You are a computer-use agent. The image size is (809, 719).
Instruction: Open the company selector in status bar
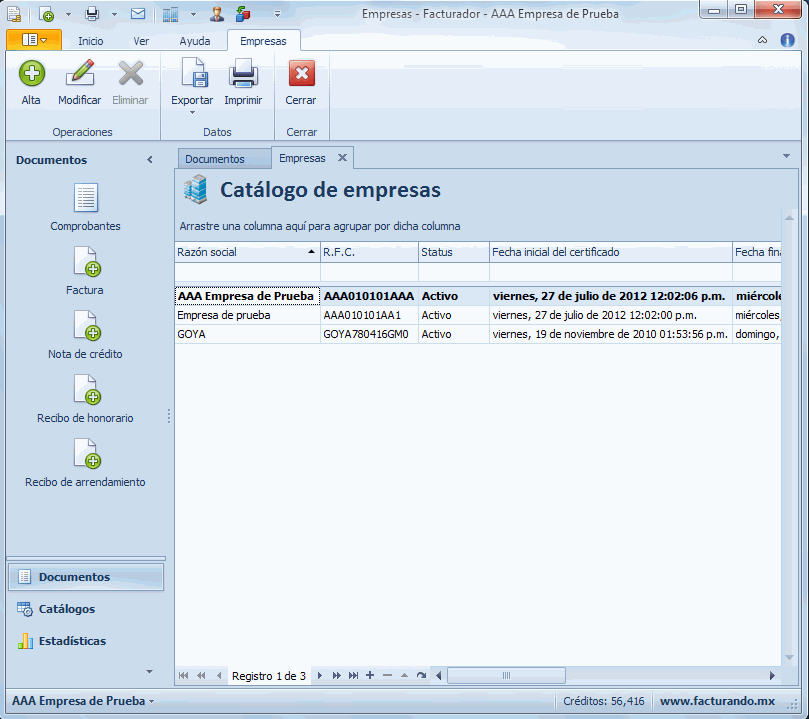(x=83, y=701)
